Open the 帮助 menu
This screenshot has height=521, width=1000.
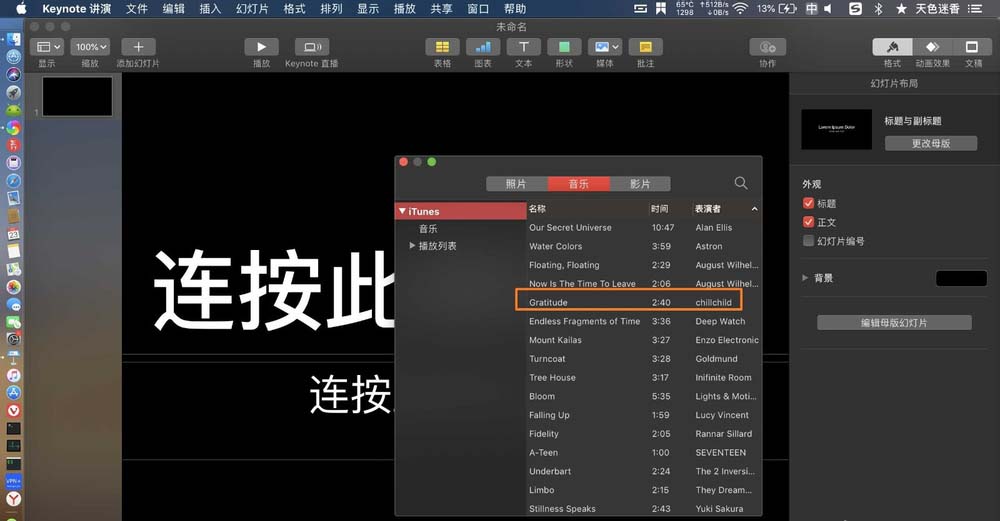[x=515, y=8]
